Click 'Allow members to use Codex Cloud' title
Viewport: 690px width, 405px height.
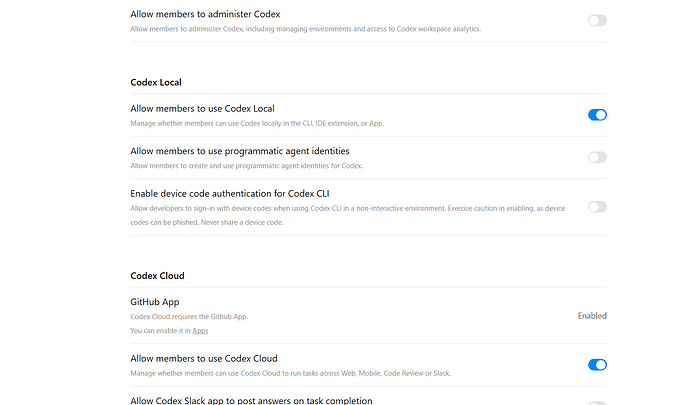click(204, 358)
